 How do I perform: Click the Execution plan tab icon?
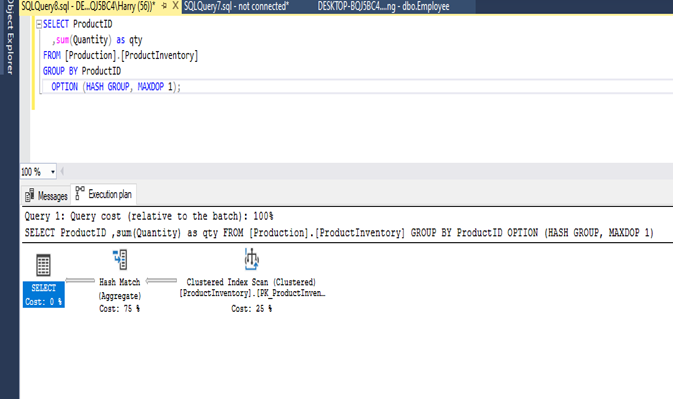coord(80,193)
